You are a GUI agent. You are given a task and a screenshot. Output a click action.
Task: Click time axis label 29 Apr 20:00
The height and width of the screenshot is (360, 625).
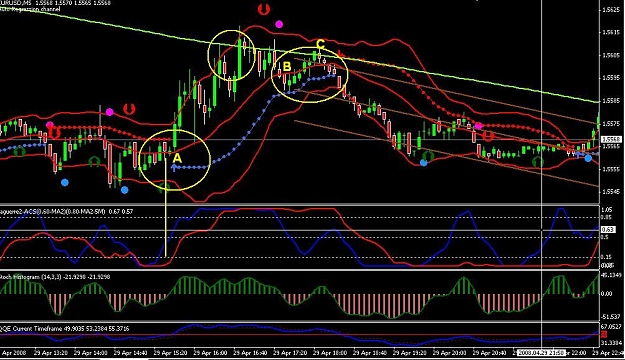tap(449, 353)
